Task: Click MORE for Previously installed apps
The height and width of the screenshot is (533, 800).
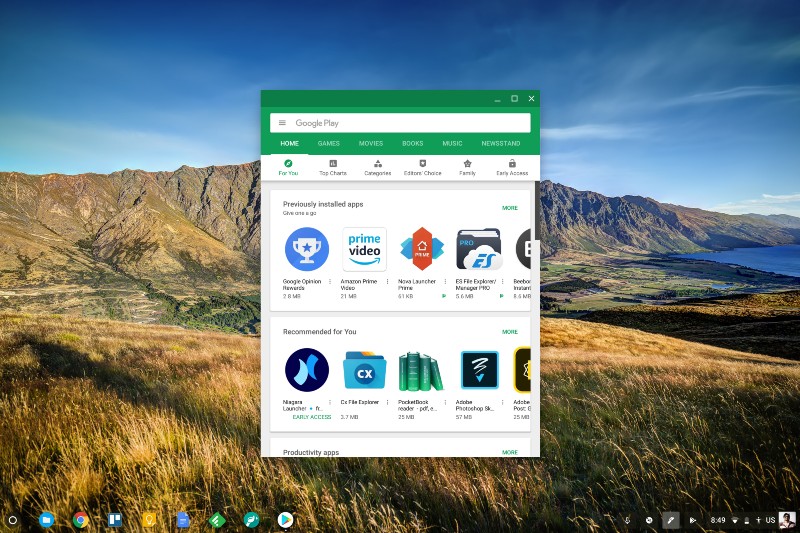Action: coord(510,208)
